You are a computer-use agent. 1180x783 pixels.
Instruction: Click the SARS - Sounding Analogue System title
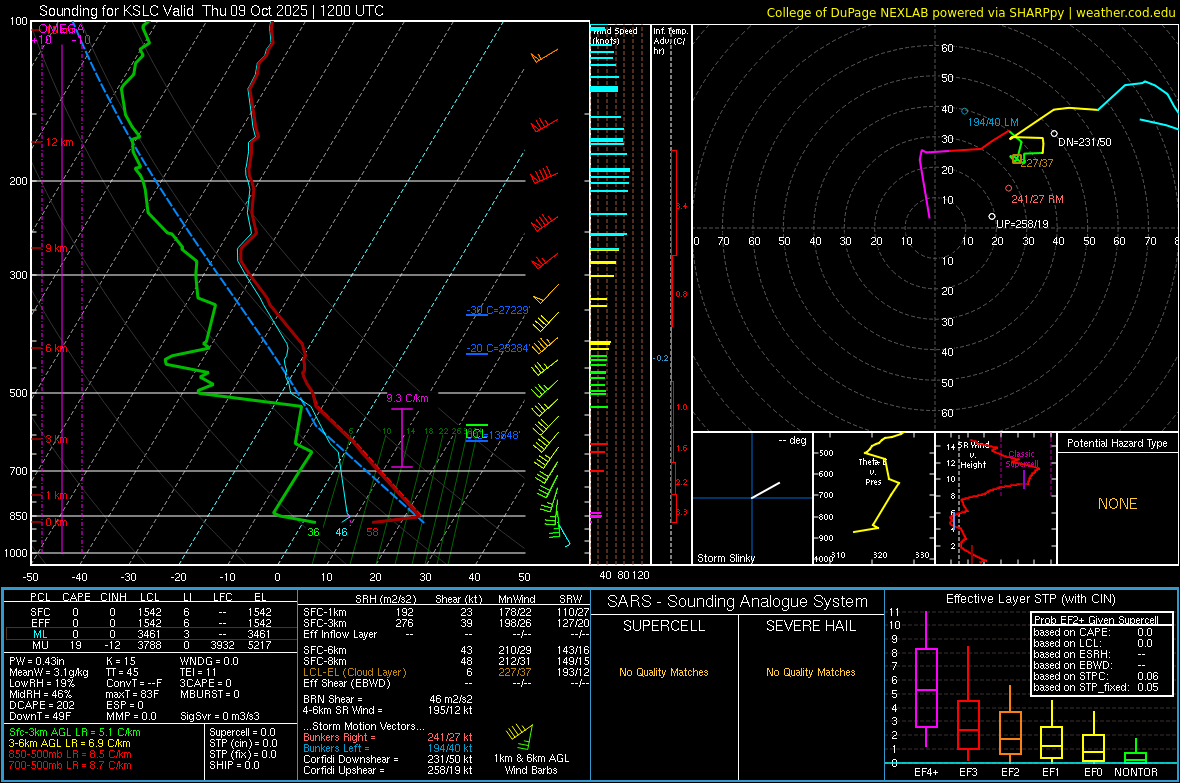[738, 602]
